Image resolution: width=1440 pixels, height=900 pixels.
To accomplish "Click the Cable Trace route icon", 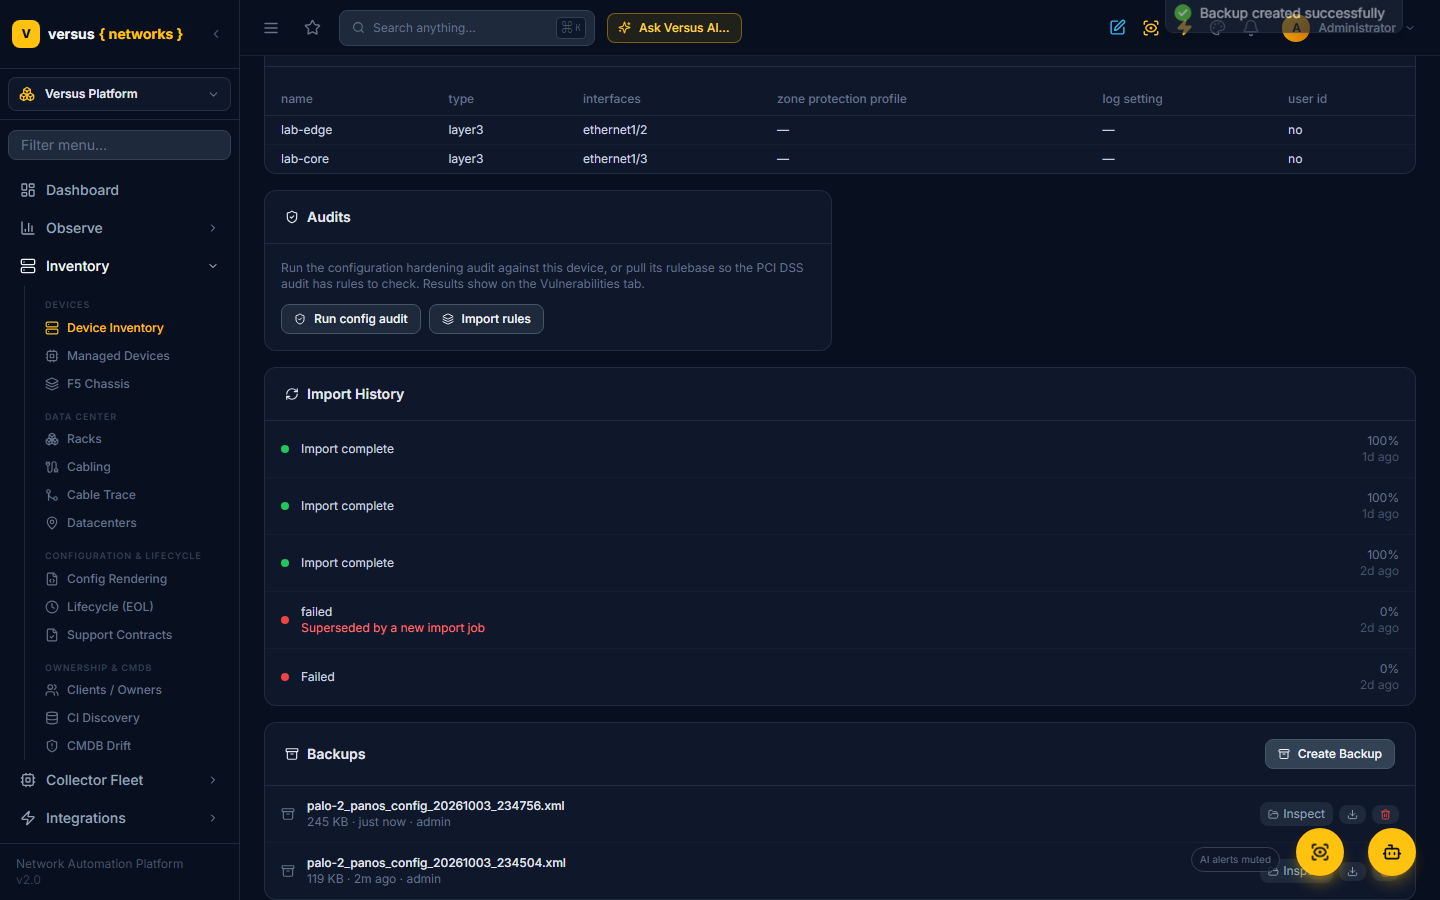I will [x=52, y=495].
